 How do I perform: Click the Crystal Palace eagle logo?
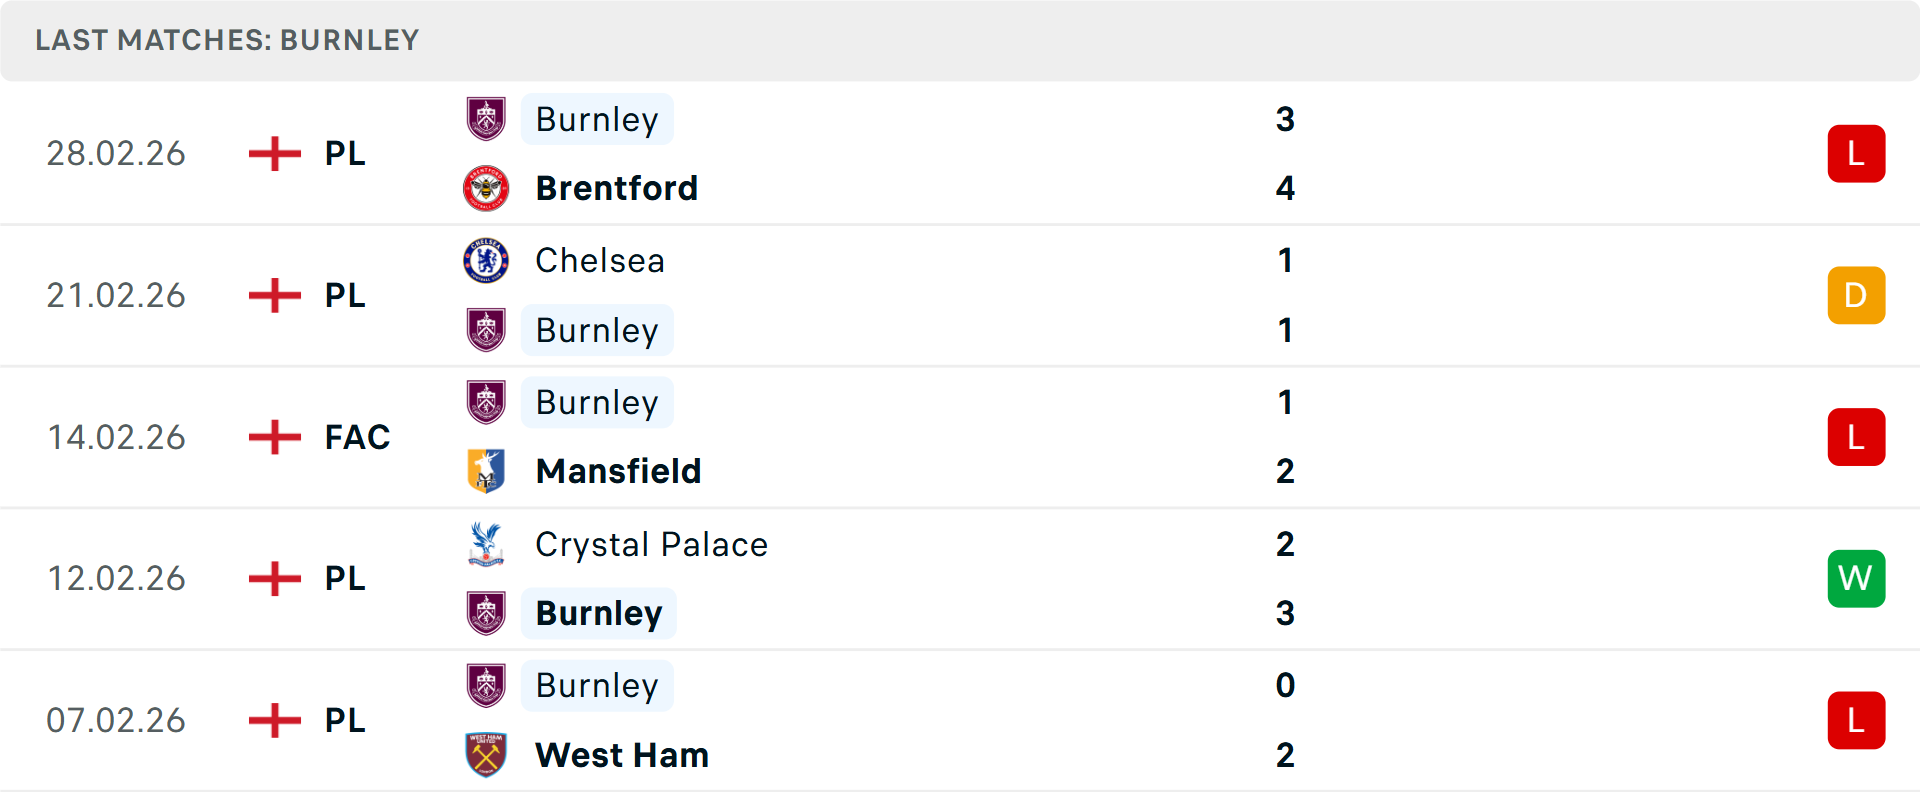tap(486, 545)
